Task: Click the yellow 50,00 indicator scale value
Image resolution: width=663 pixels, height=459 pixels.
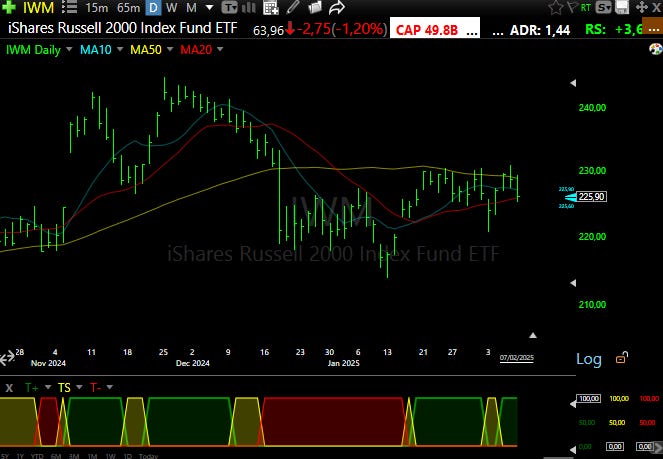Action: (616, 422)
